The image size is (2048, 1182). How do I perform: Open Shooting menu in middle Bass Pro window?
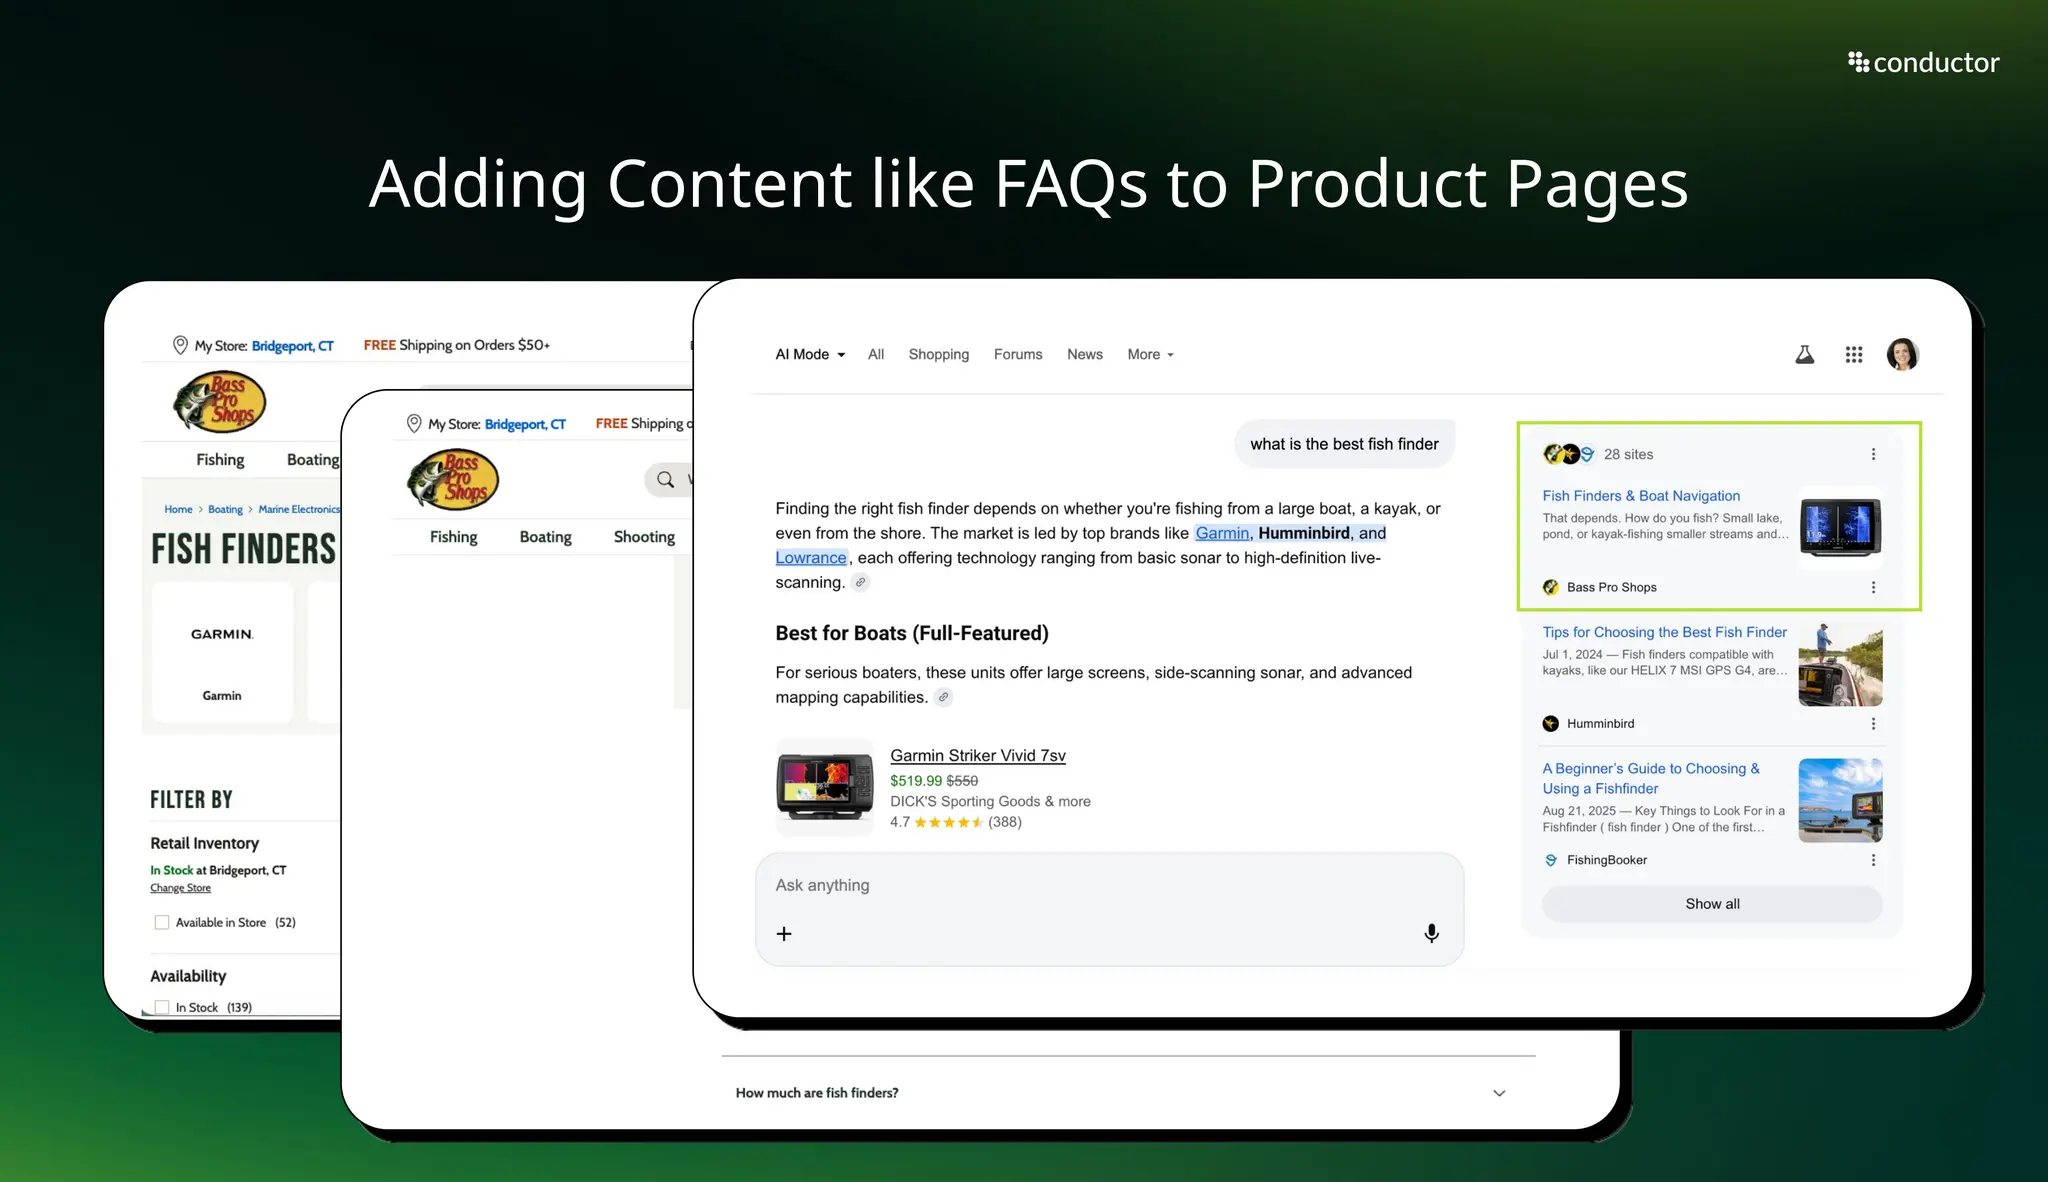click(x=644, y=537)
